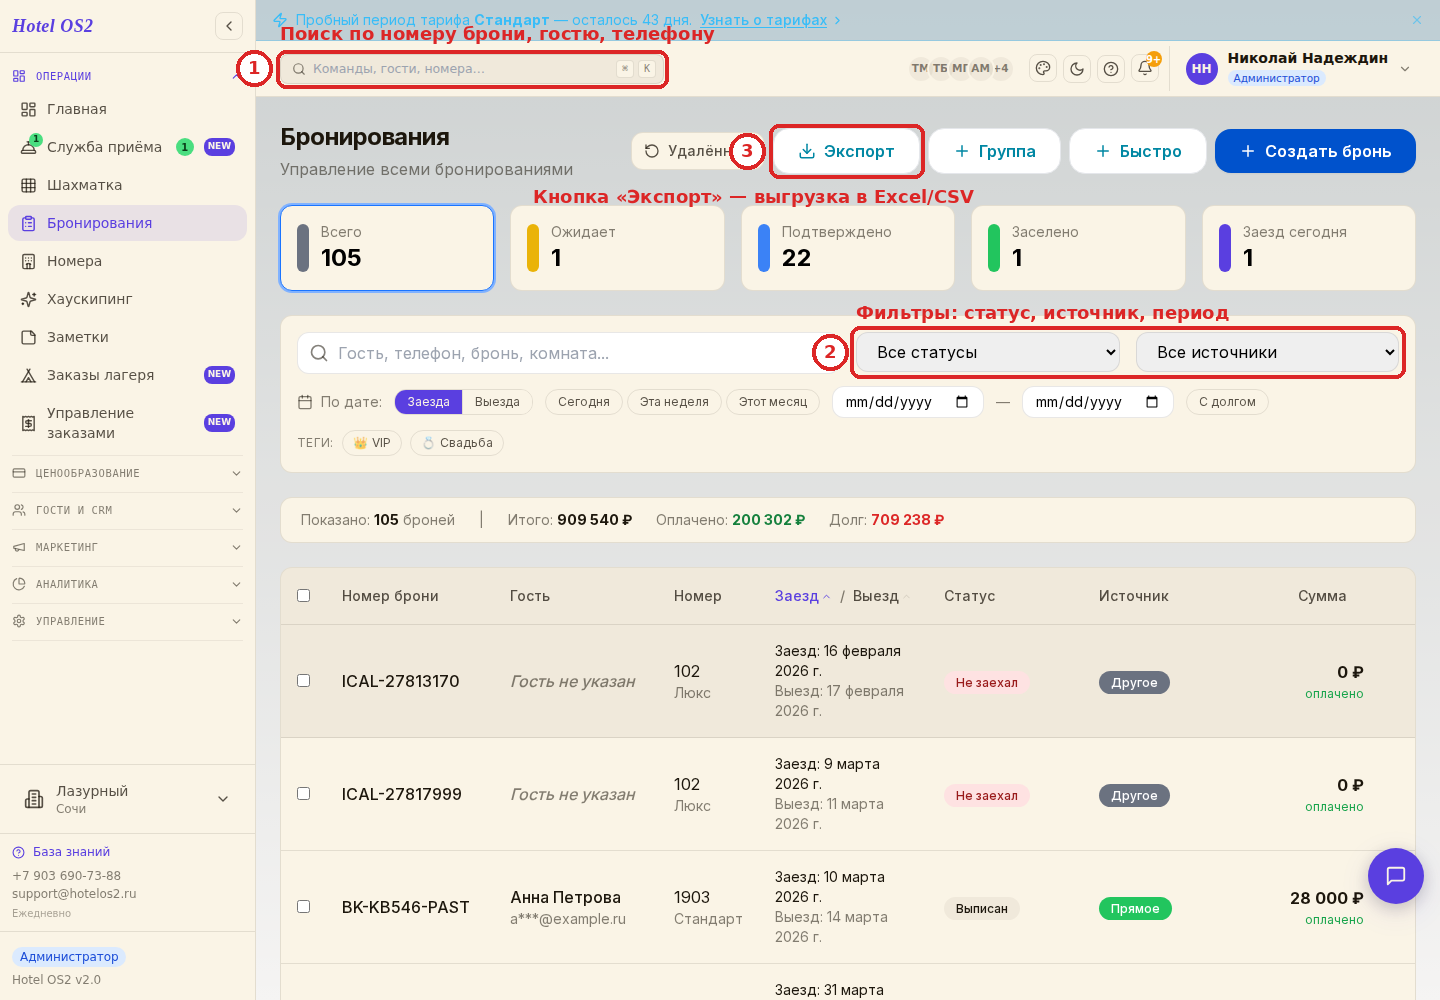Open the chat support bubble
Screen dimensions: 1440x1000
(1395, 875)
